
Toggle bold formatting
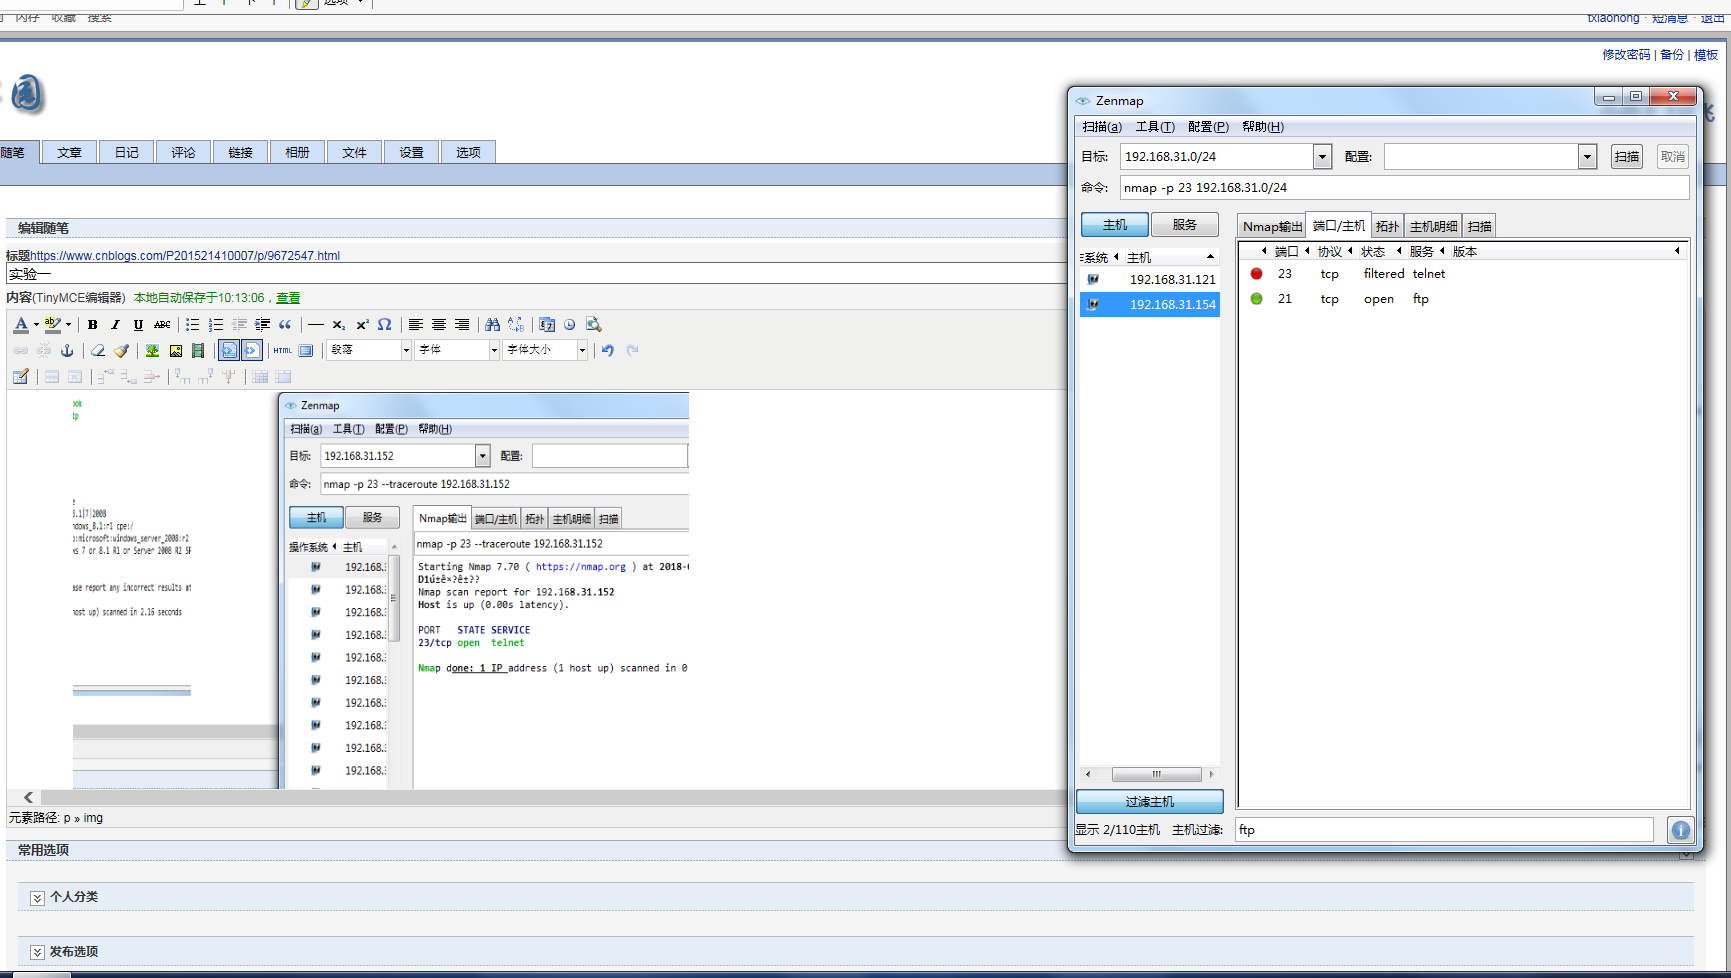point(92,324)
